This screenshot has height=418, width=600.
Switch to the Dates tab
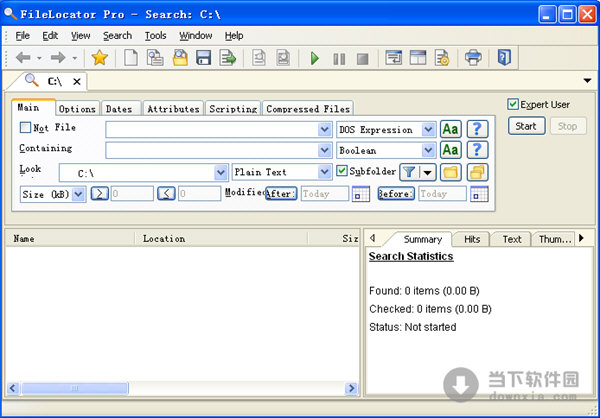(121, 109)
